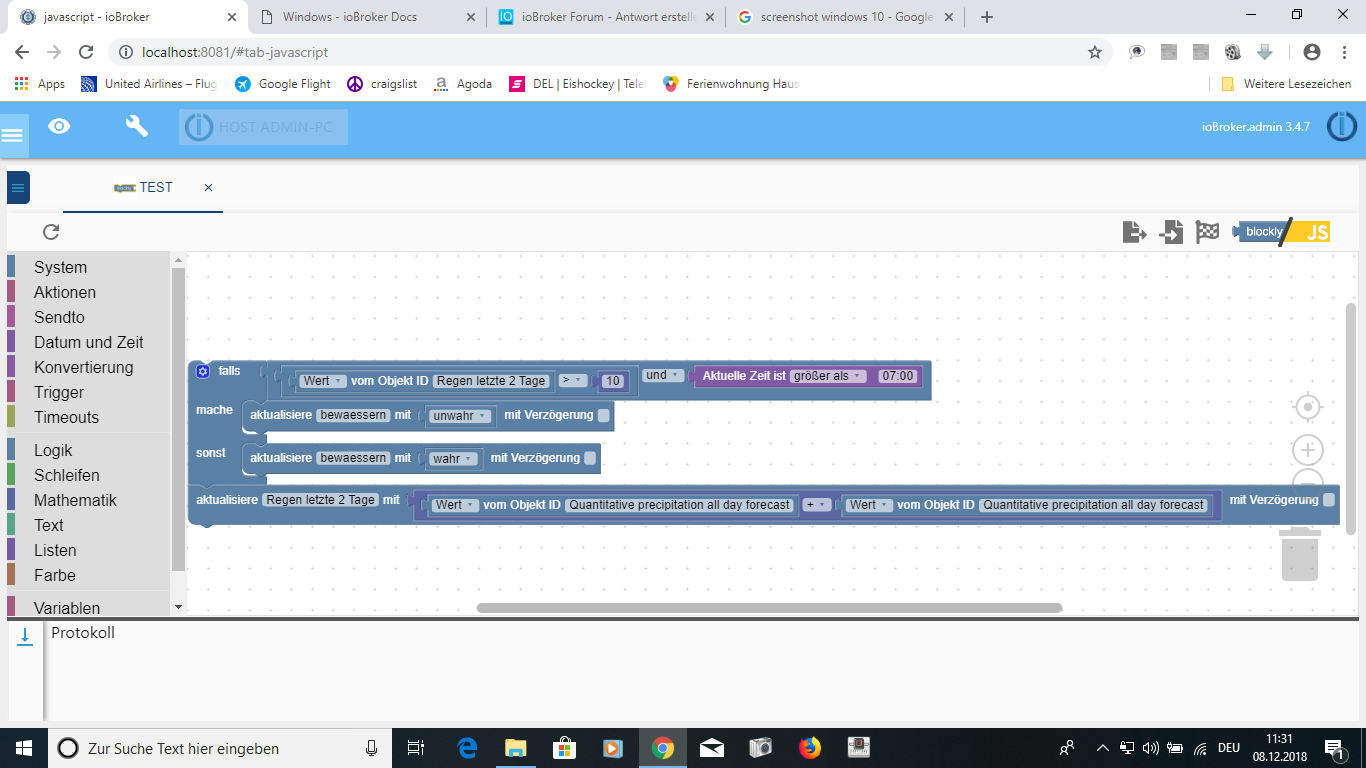
Task: Open the Logik toolbox category
Action: tap(53, 450)
